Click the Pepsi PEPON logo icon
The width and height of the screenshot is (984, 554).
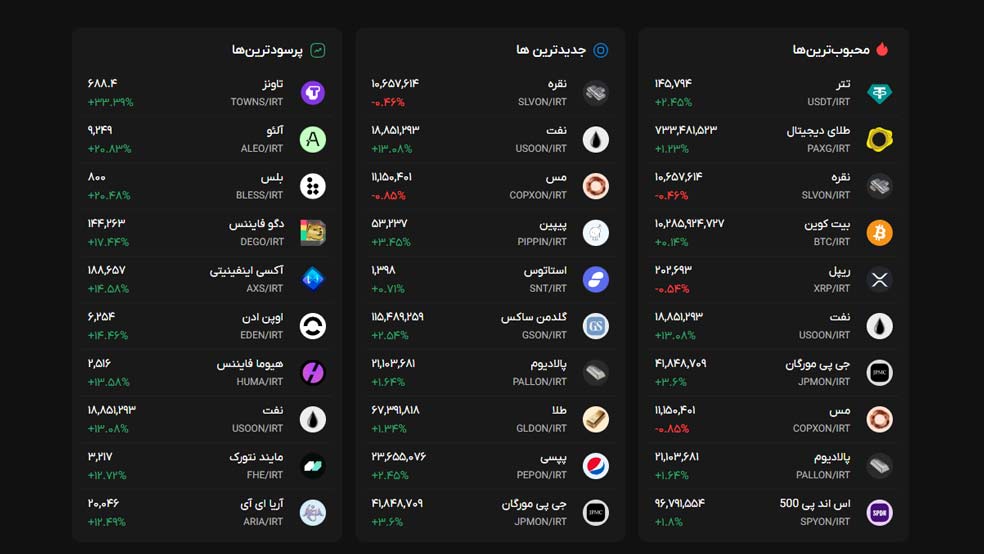[x=596, y=466]
